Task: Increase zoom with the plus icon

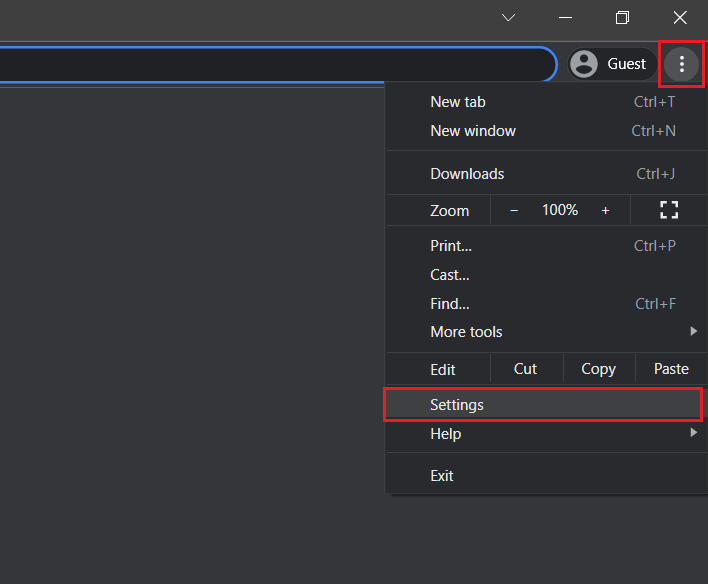Action: [605, 210]
